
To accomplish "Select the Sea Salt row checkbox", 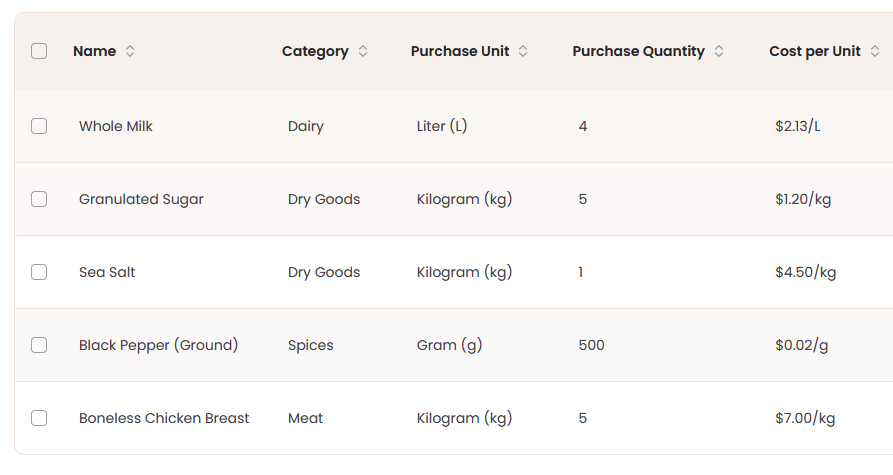I will 39,272.
